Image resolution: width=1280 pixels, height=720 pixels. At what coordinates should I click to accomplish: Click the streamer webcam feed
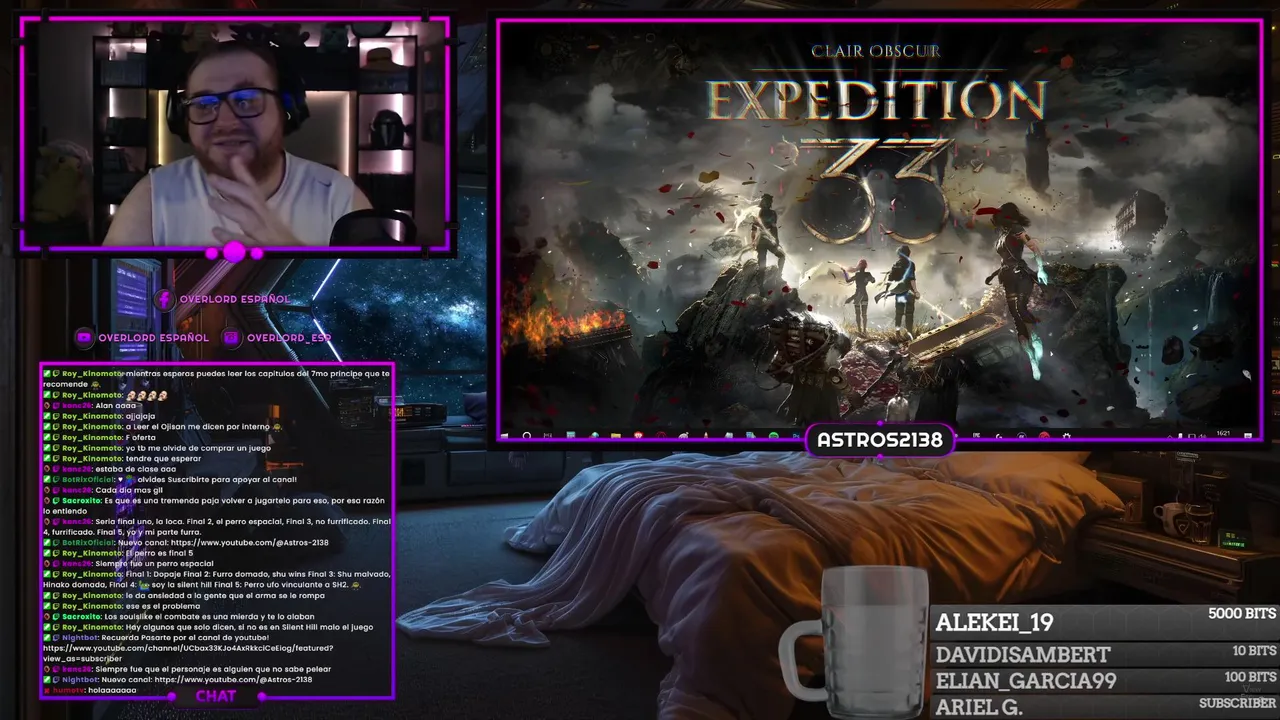(x=234, y=132)
